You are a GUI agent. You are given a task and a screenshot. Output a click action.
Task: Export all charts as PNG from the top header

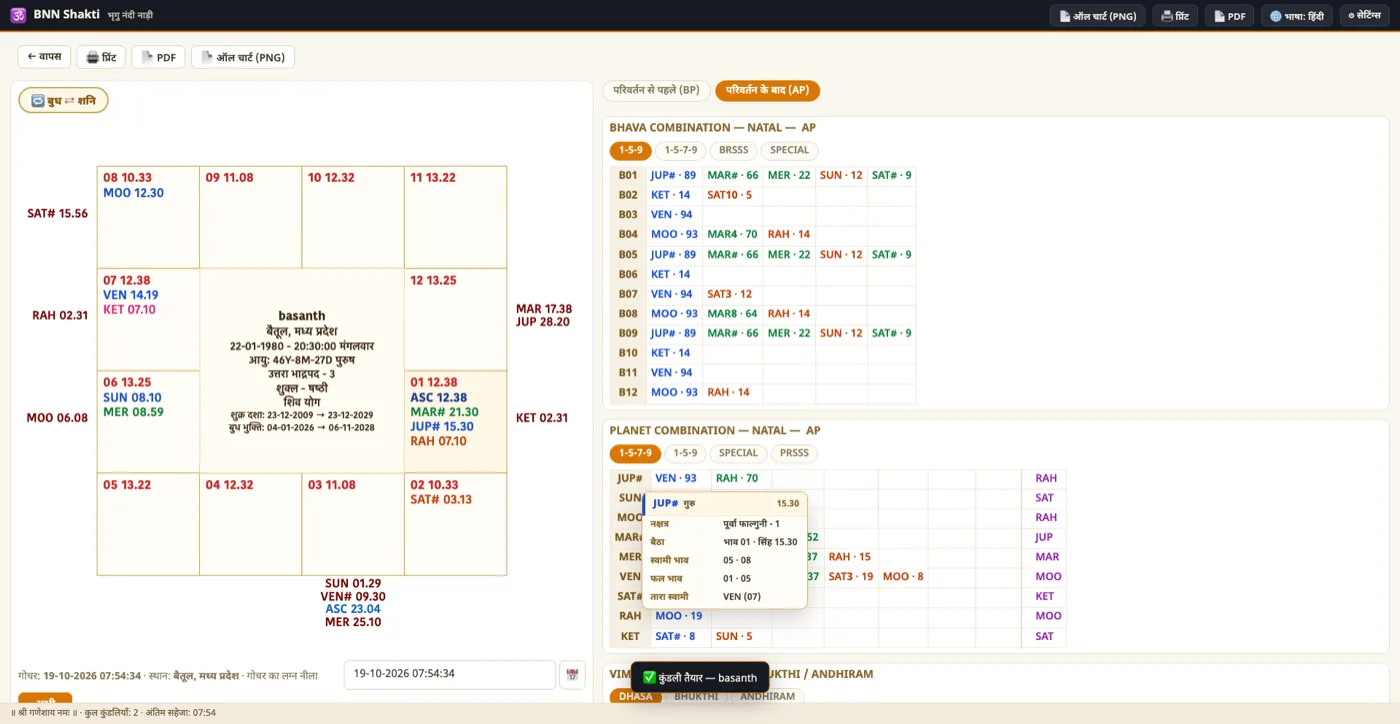click(1097, 16)
